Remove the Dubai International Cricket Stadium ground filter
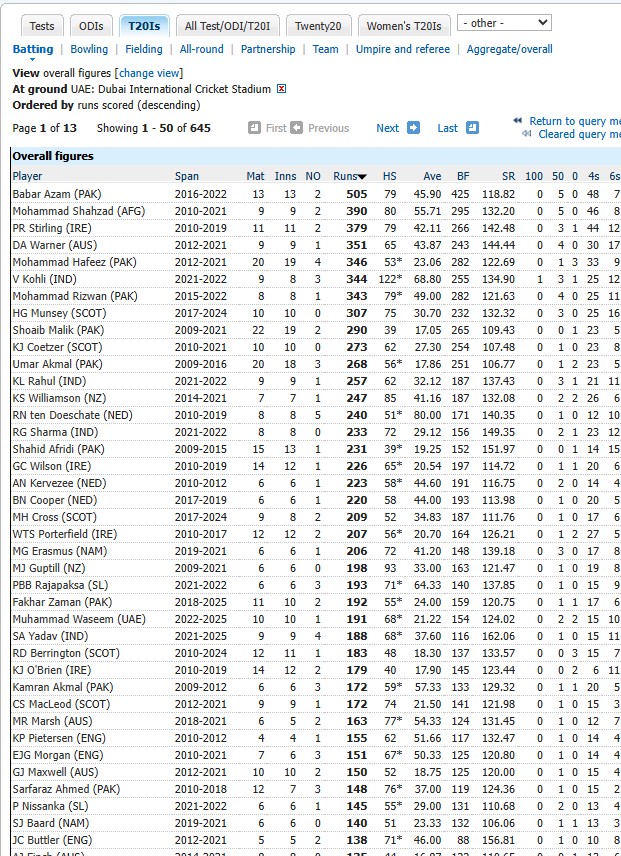Viewport: 621px width, 856px height. (x=281, y=89)
